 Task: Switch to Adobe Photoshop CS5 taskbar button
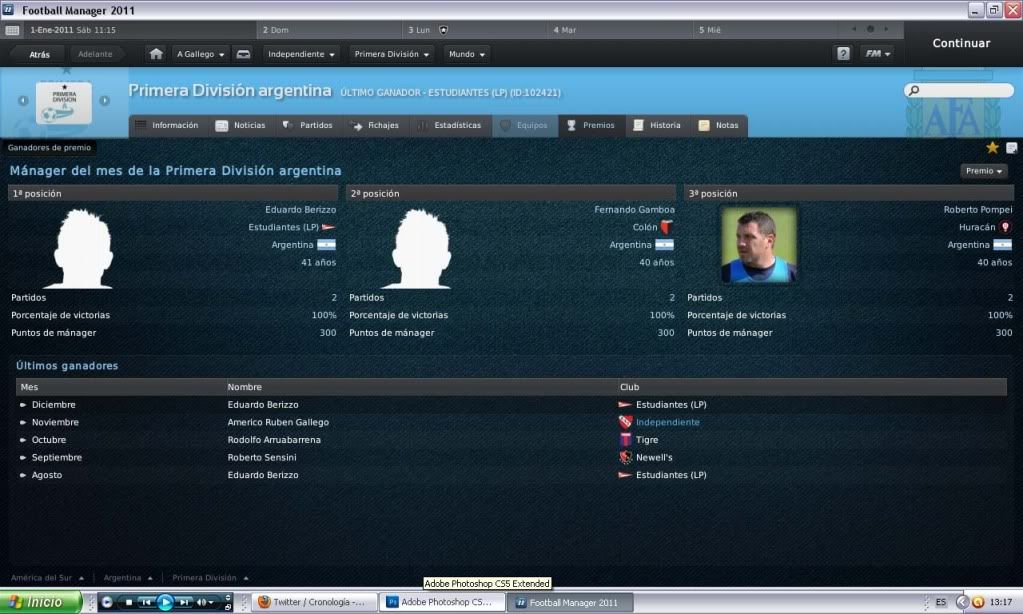click(x=444, y=602)
